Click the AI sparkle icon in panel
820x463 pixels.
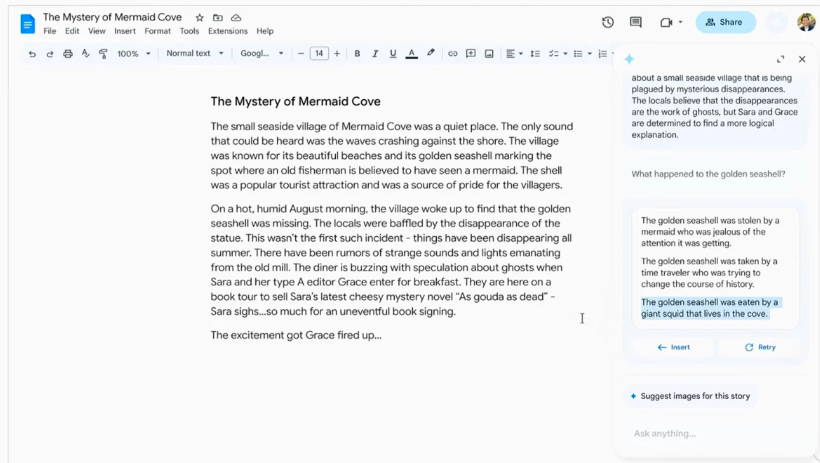tap(629, 60)
